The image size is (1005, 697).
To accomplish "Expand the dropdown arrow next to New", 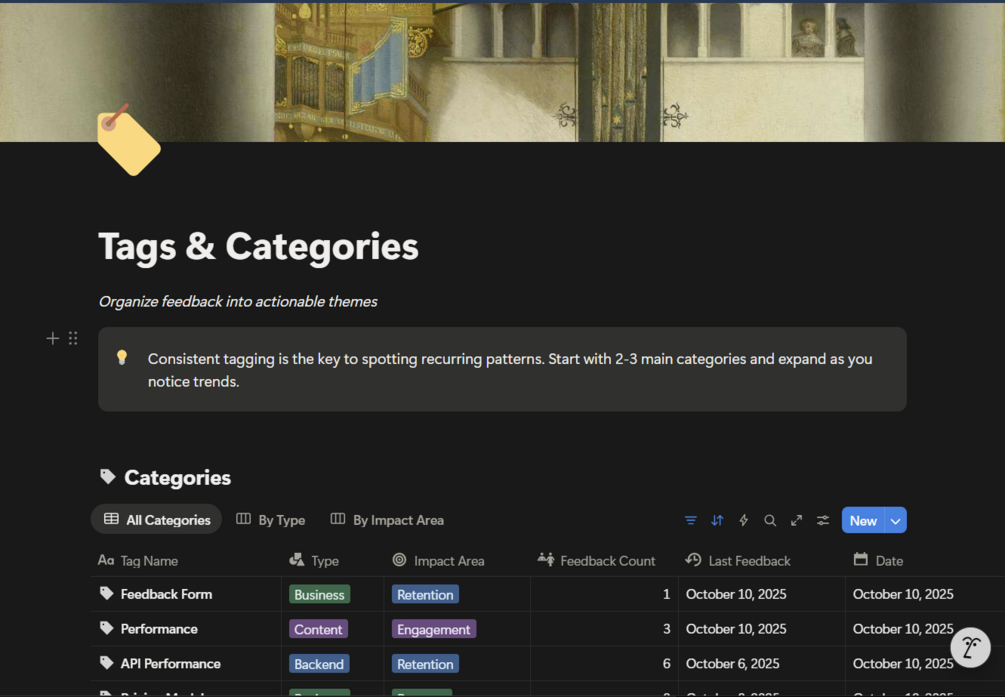I will tap(896, 520).
